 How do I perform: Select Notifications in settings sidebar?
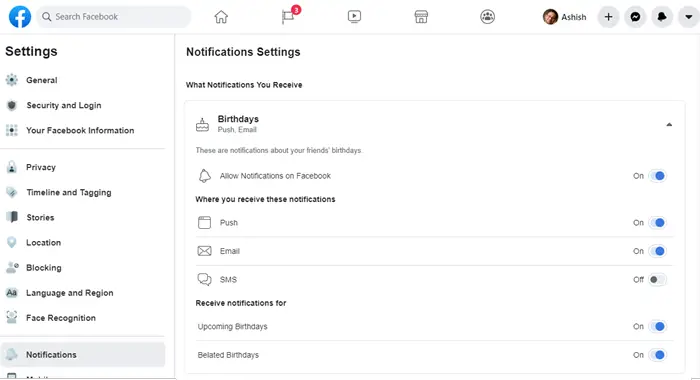[x=83, y=355]
